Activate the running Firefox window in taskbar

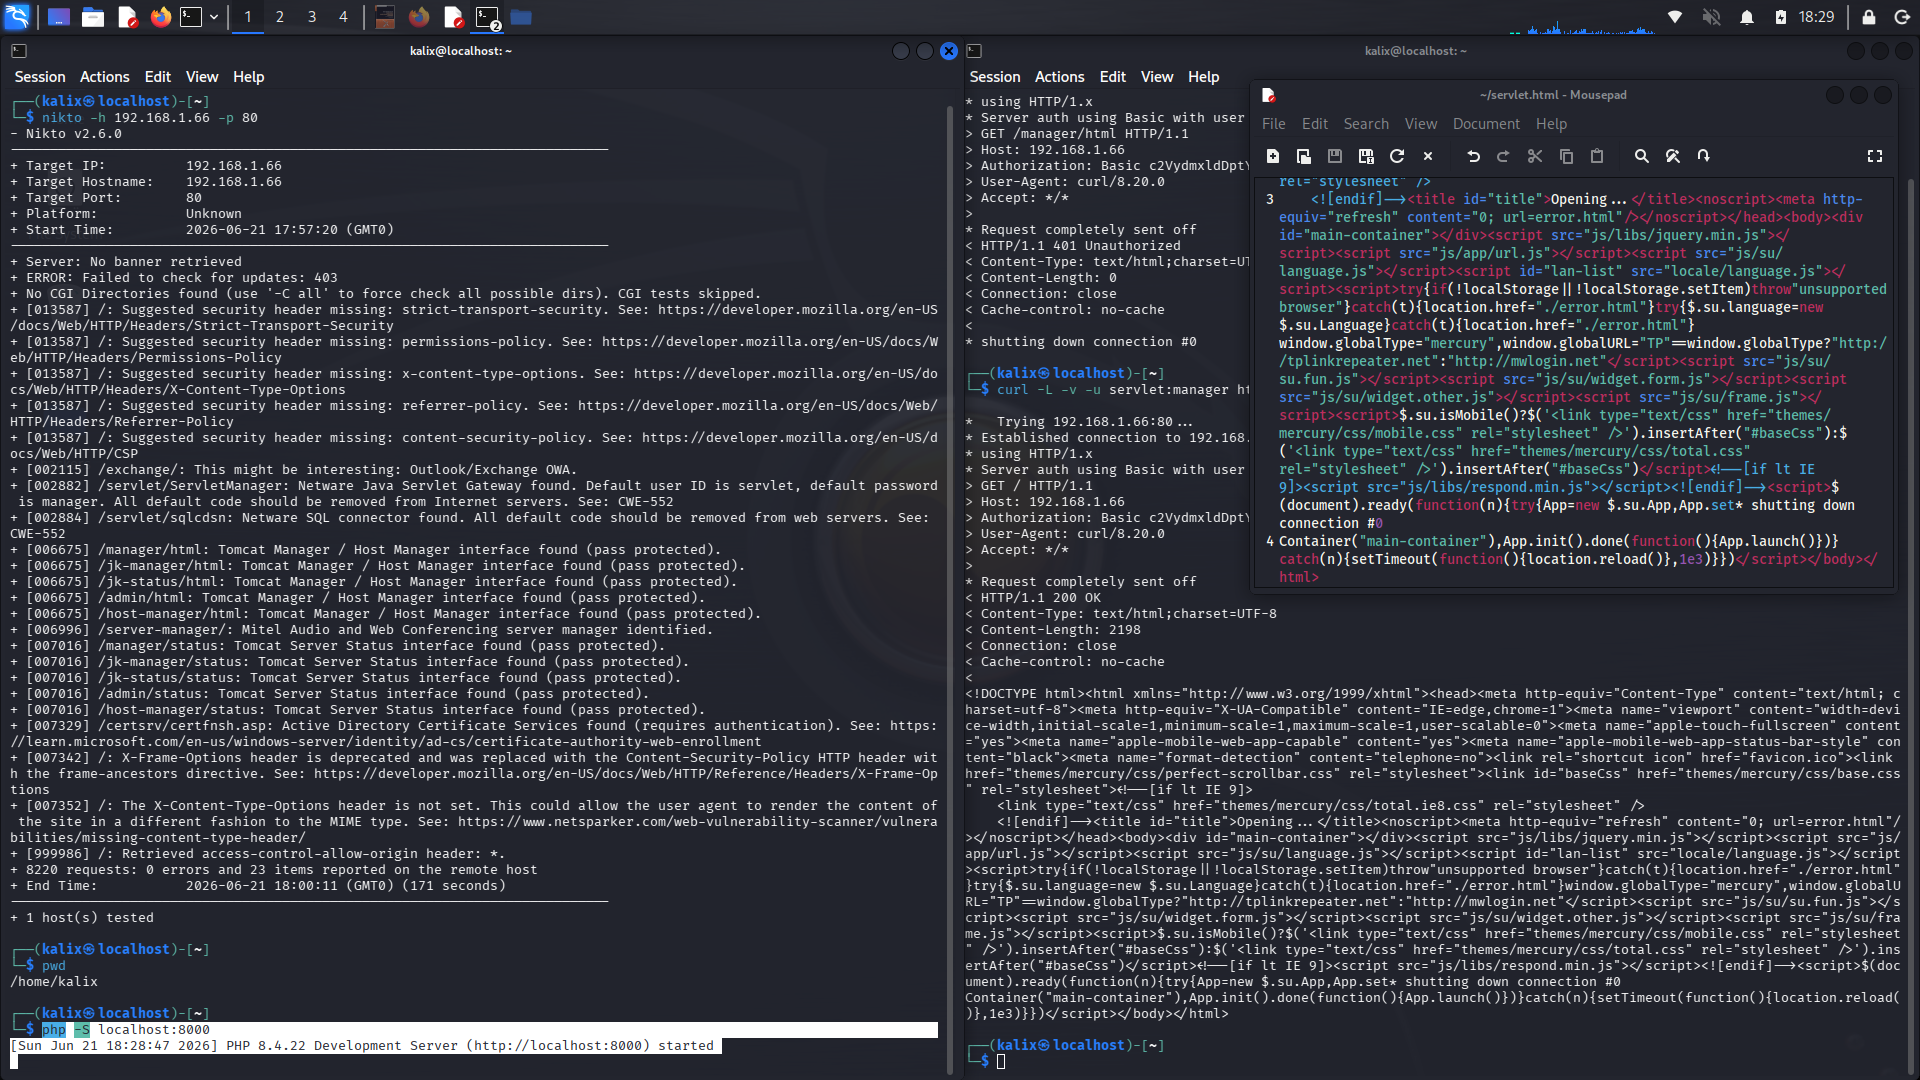click(419, 17)
